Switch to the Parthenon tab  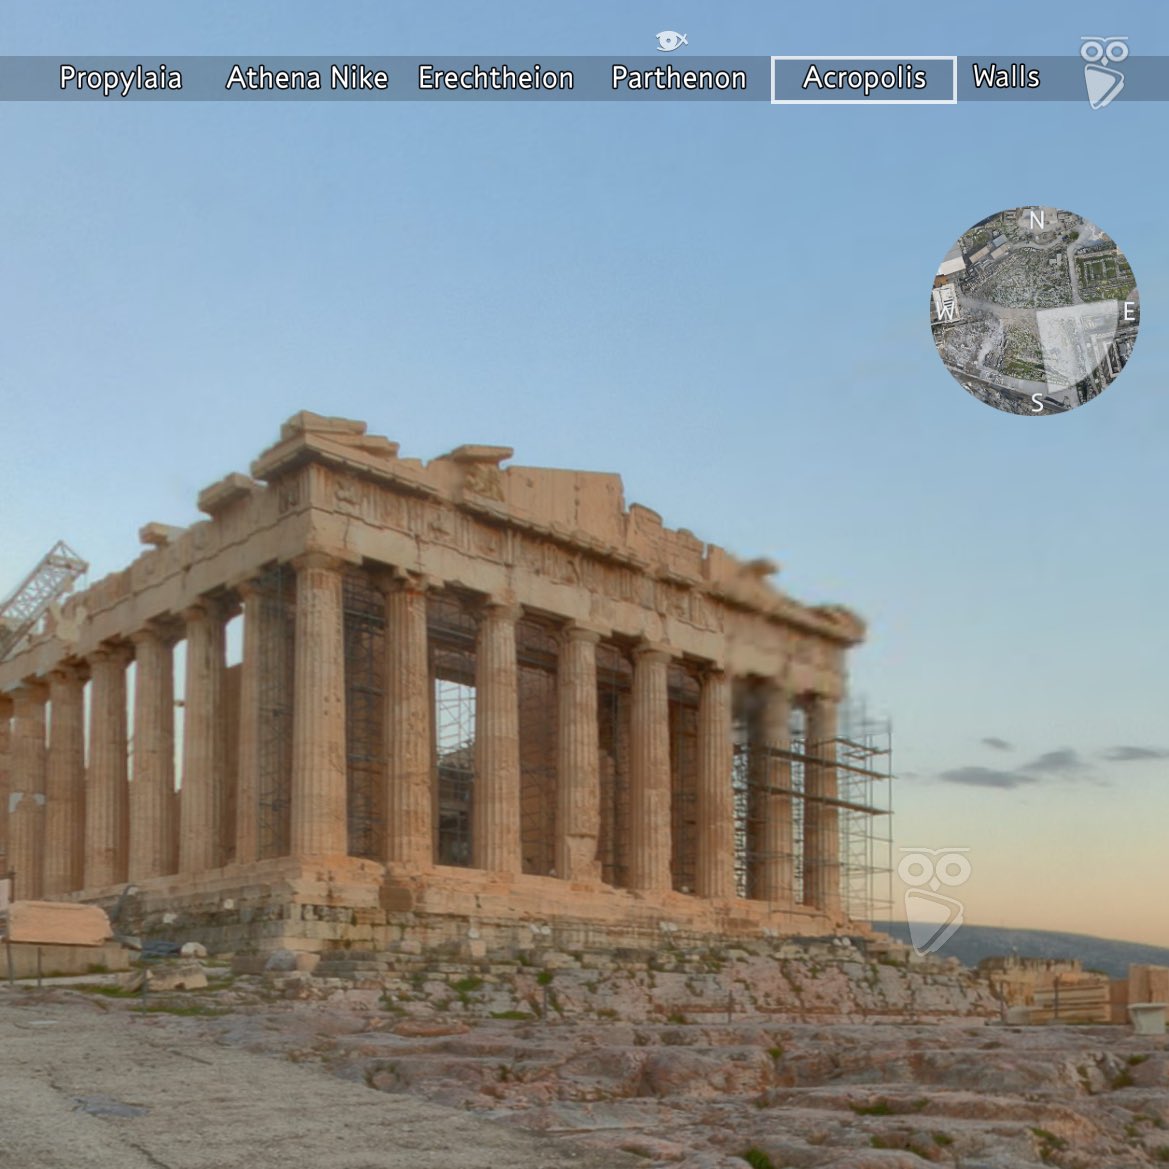pyautogui.click(x=678, y=77)
